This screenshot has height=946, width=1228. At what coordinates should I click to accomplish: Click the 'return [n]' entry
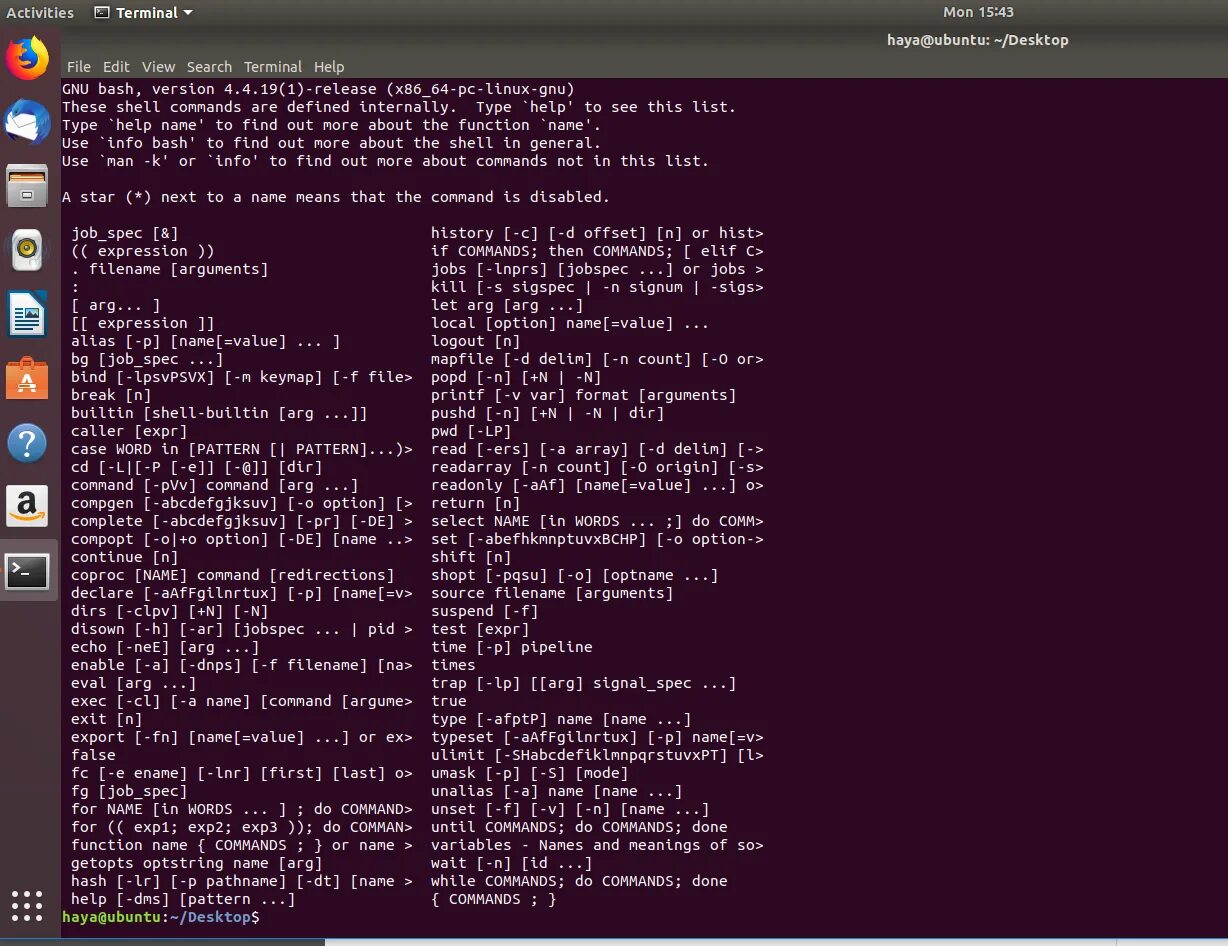[x=476, y=503]
